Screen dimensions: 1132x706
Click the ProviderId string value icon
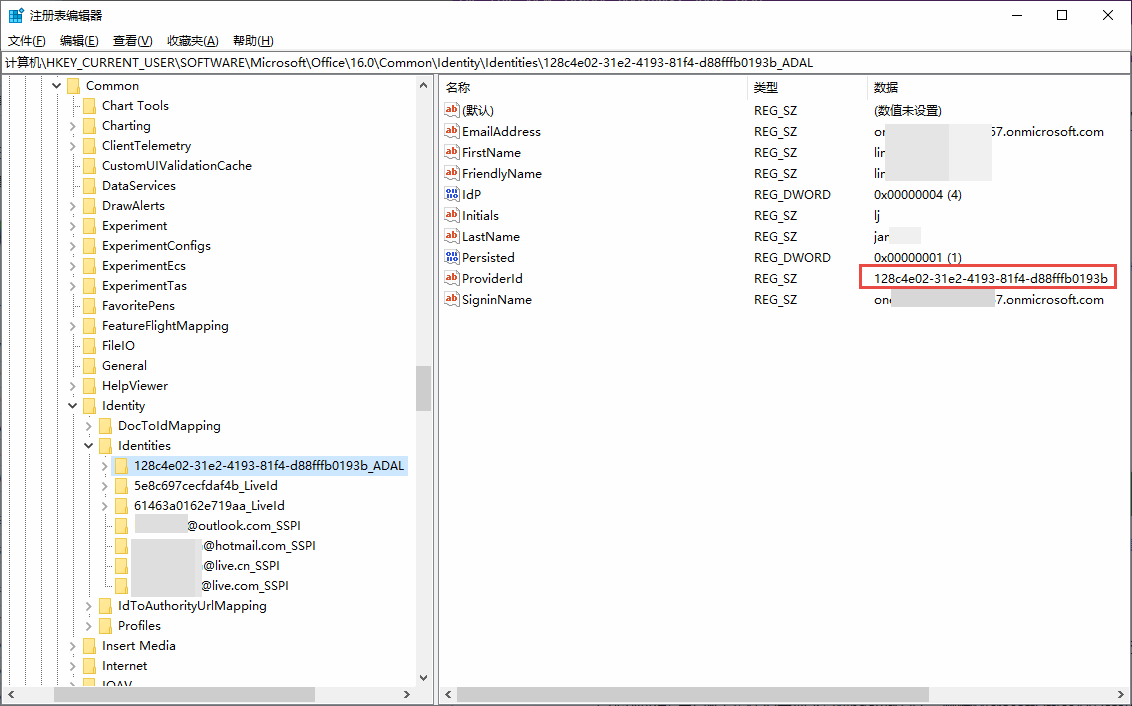pos(452,279)
